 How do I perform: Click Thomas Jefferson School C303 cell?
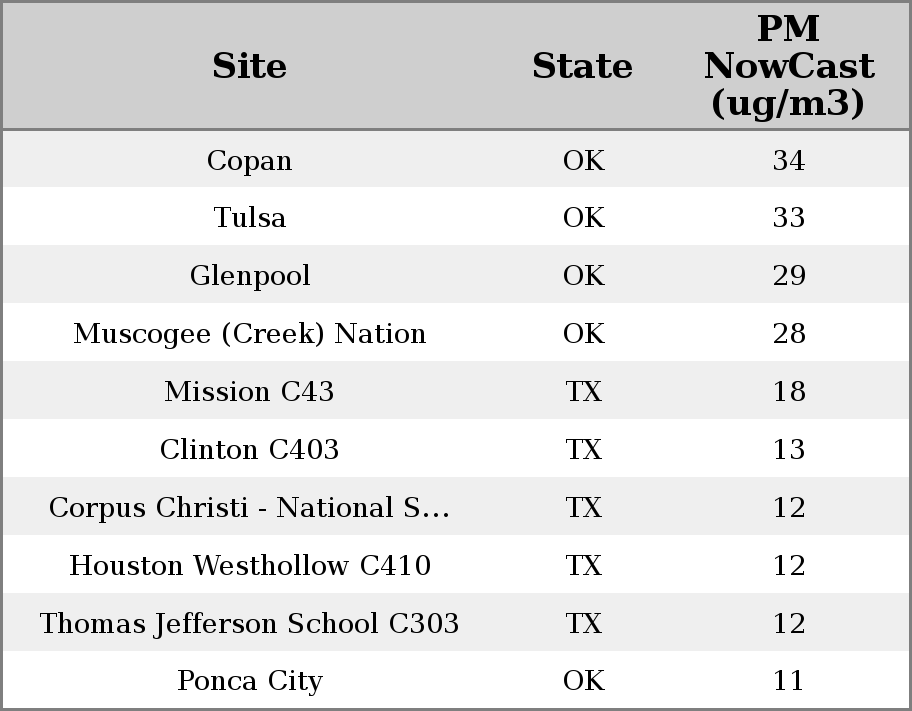pos(249,624)
